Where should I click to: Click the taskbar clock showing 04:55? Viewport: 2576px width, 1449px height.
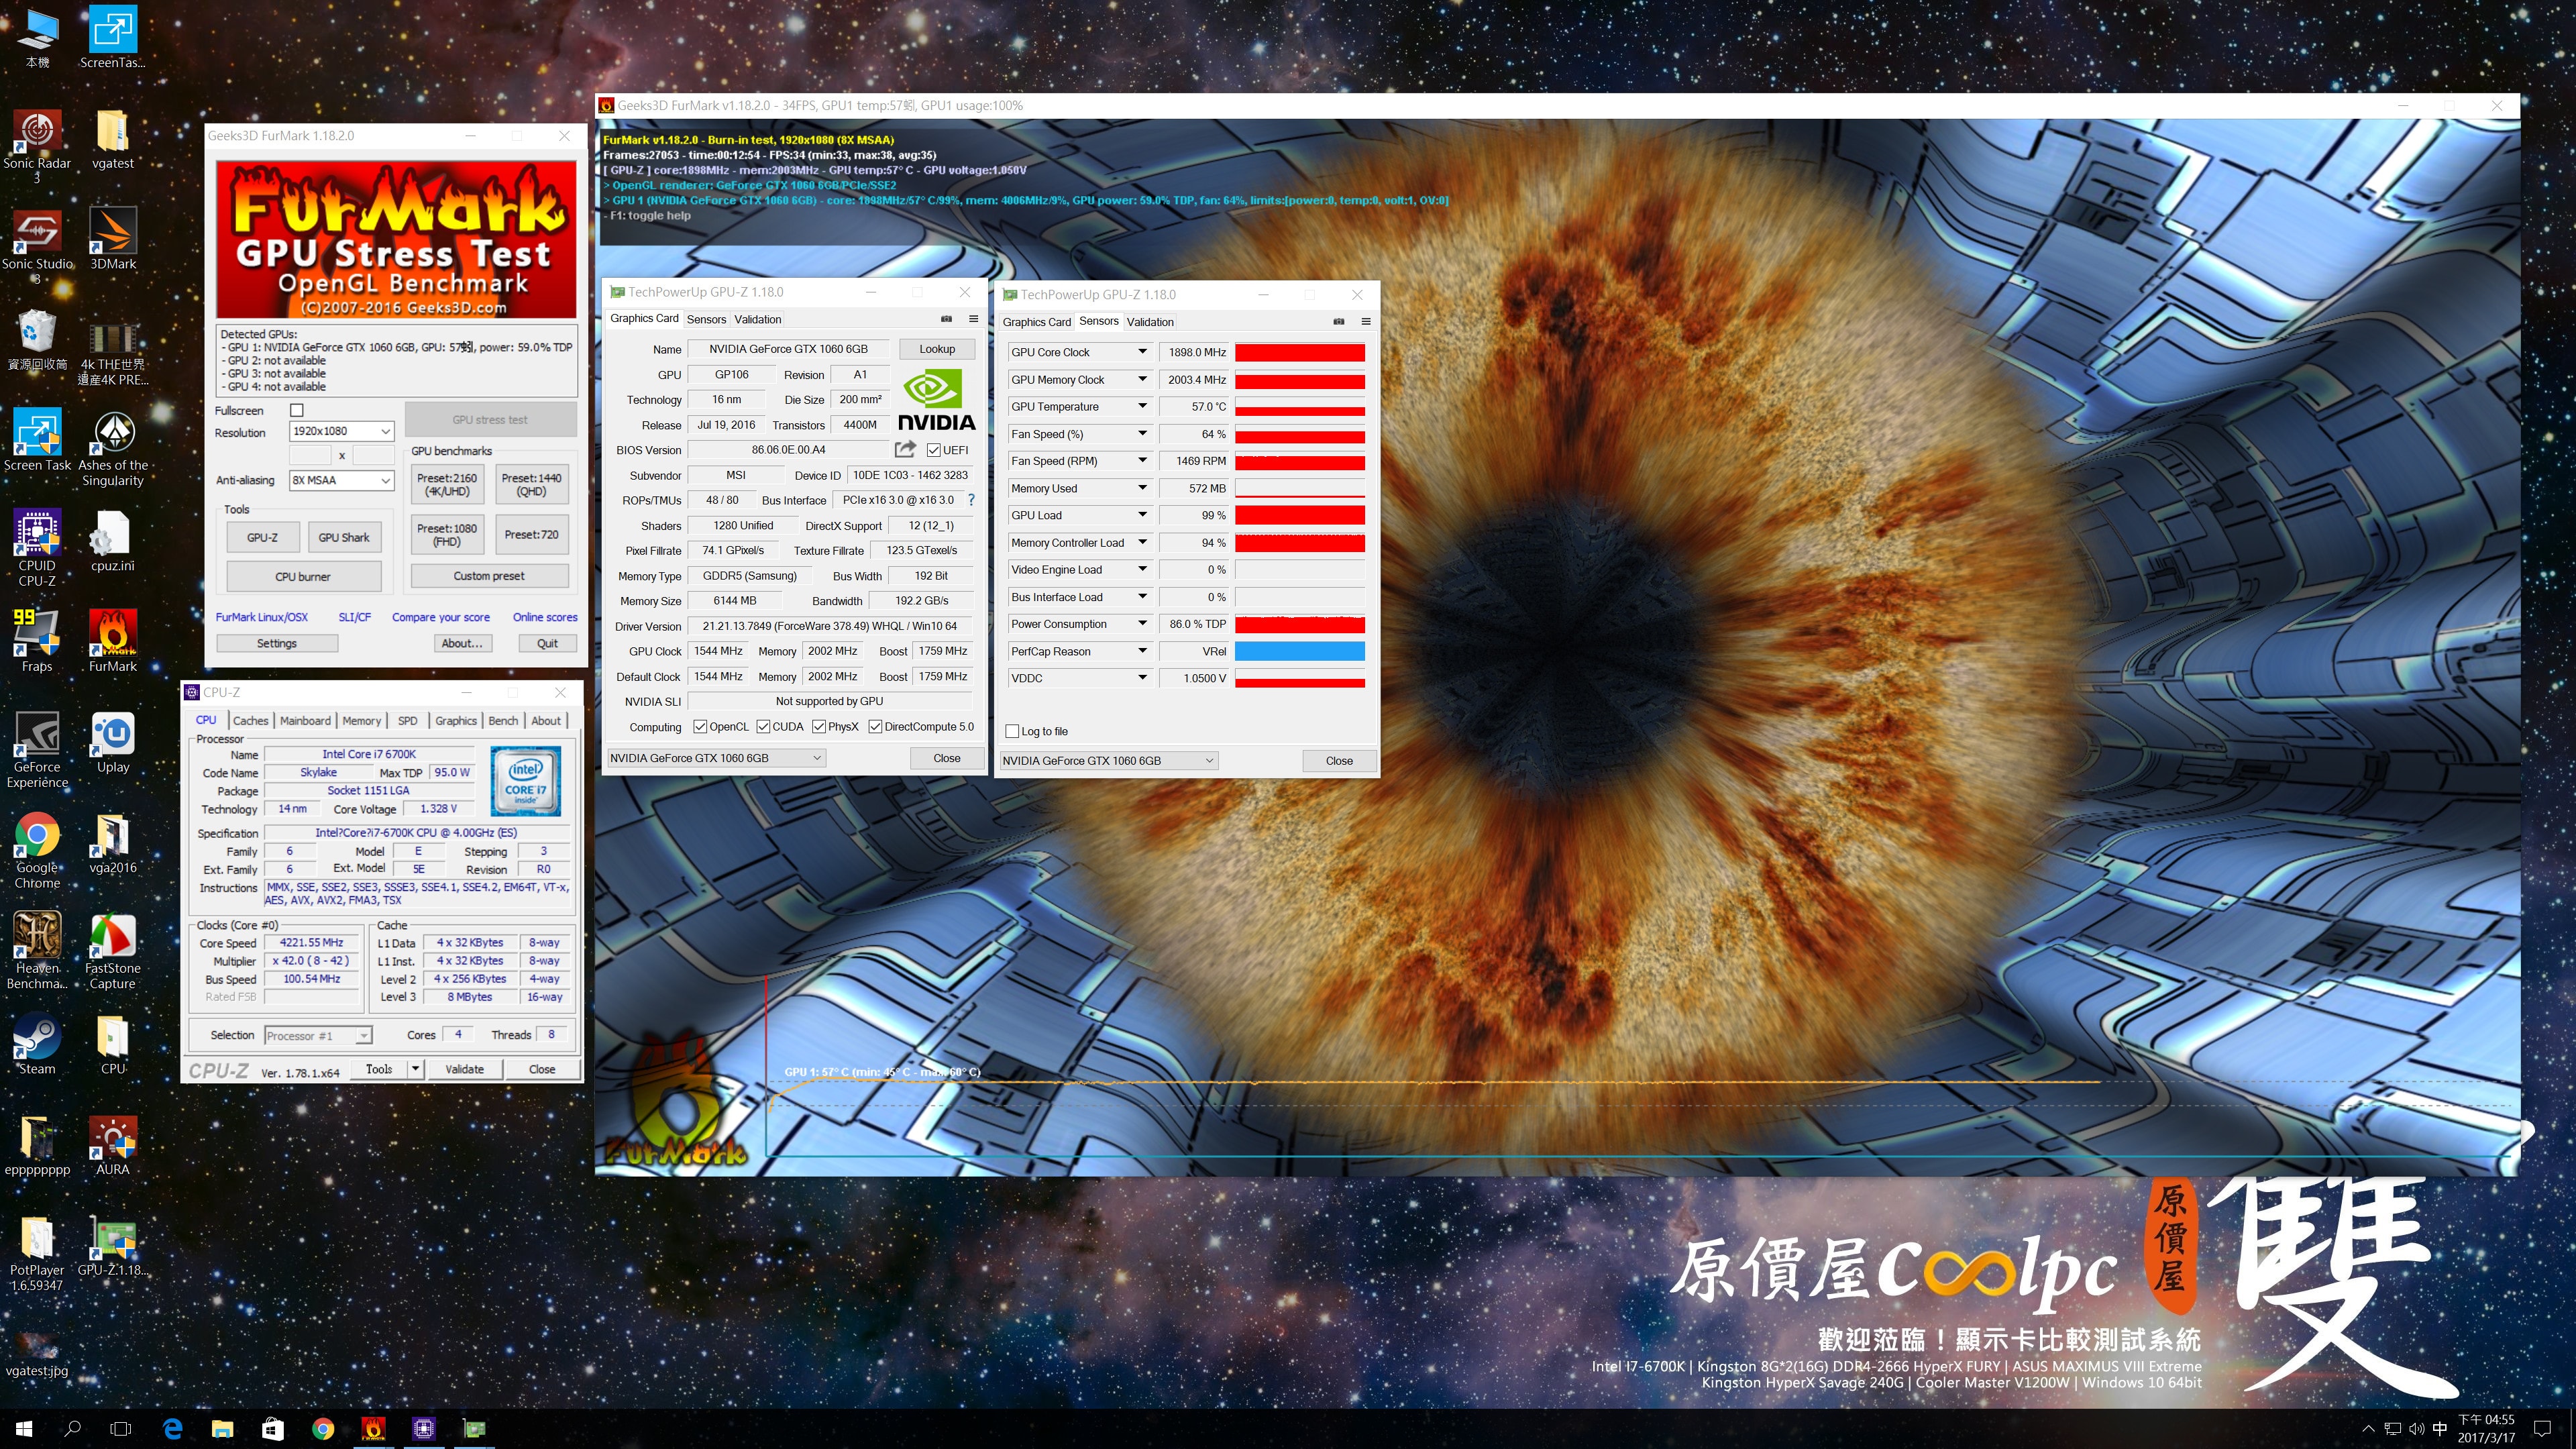[2486, 1429]
